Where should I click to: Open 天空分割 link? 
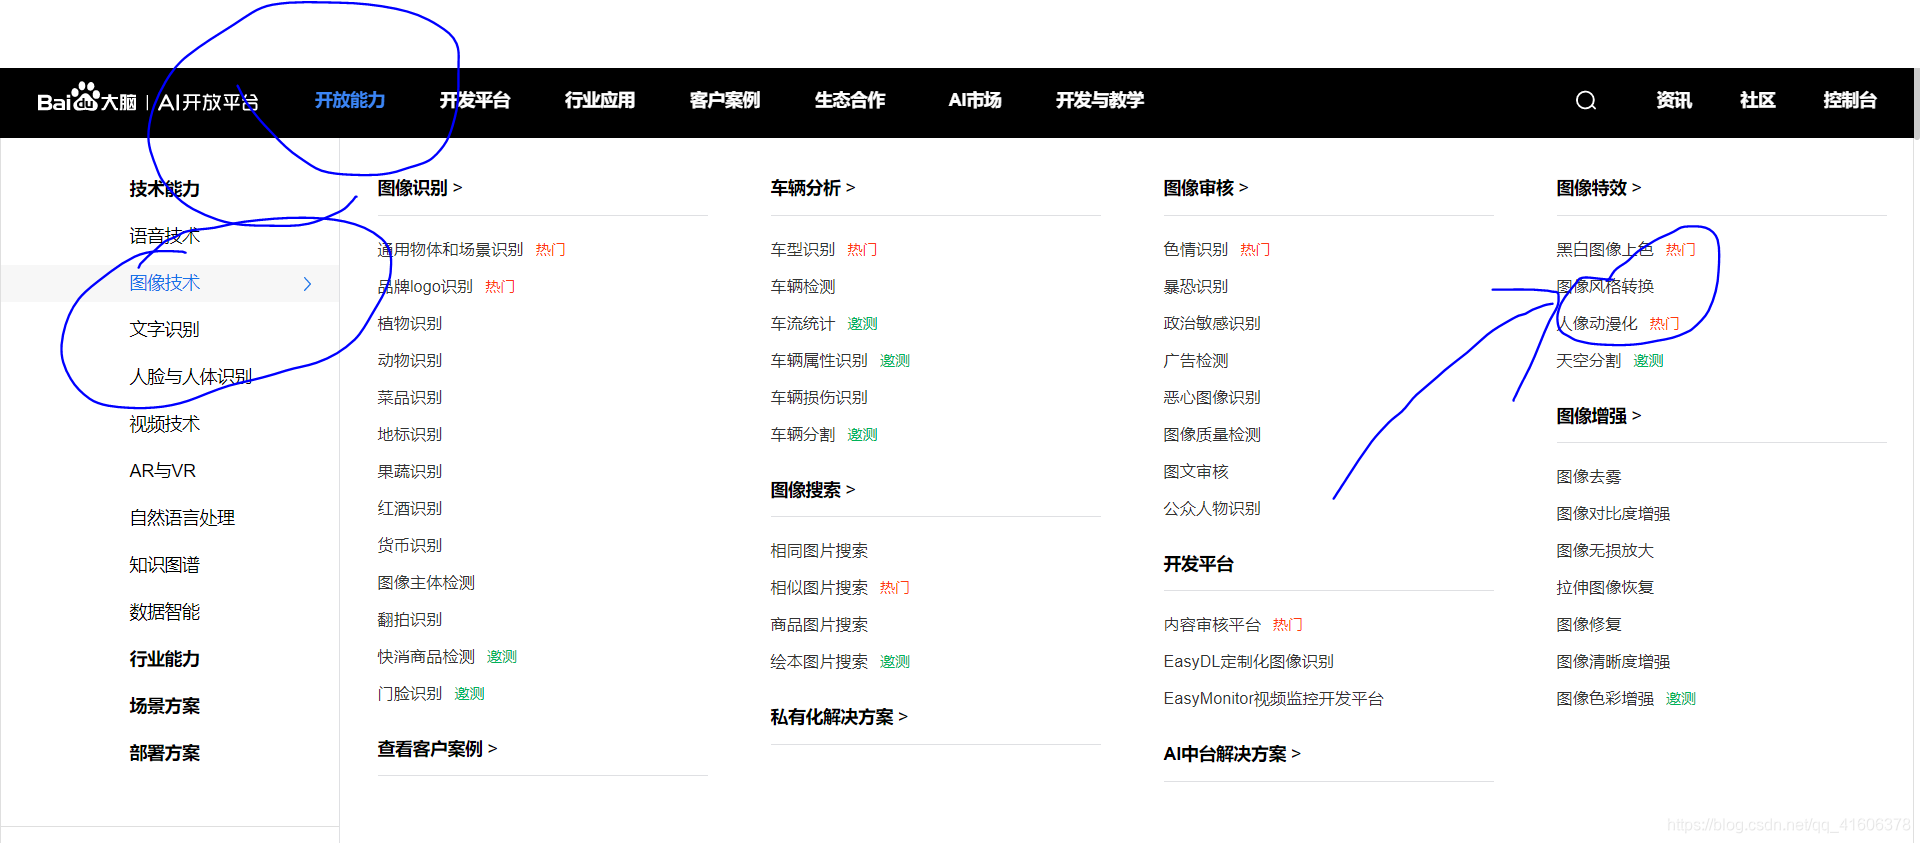click(x=1589, y=361)
